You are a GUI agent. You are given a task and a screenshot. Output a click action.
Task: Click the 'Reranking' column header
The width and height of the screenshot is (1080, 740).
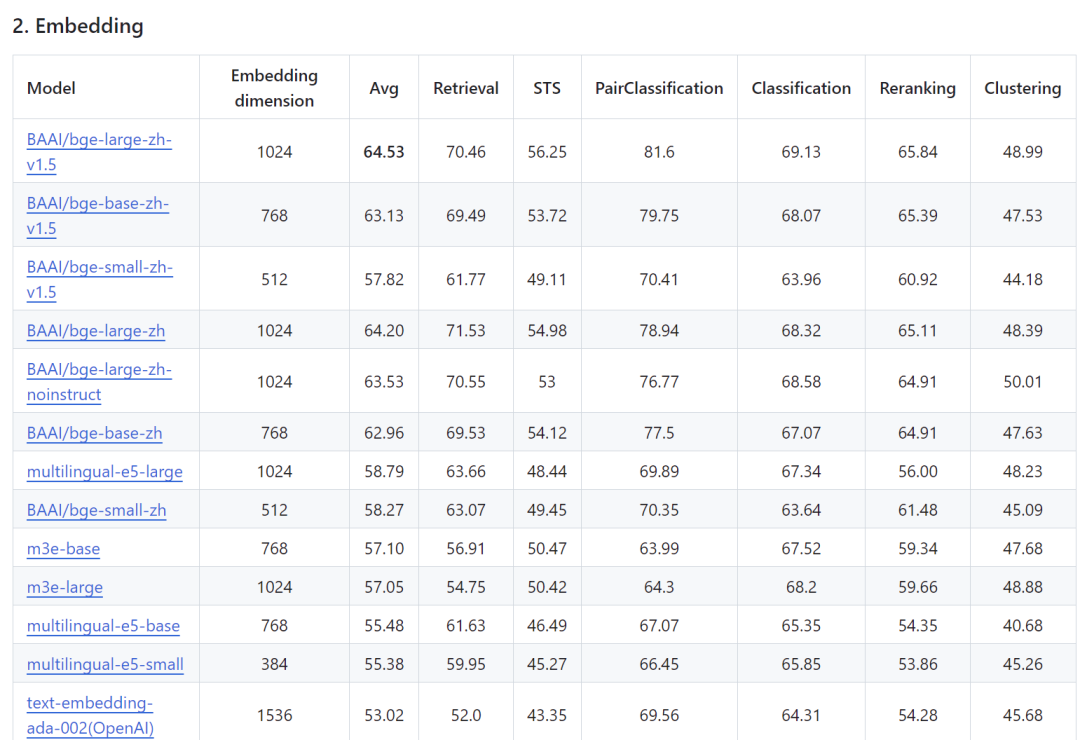[x=917, y=88]
